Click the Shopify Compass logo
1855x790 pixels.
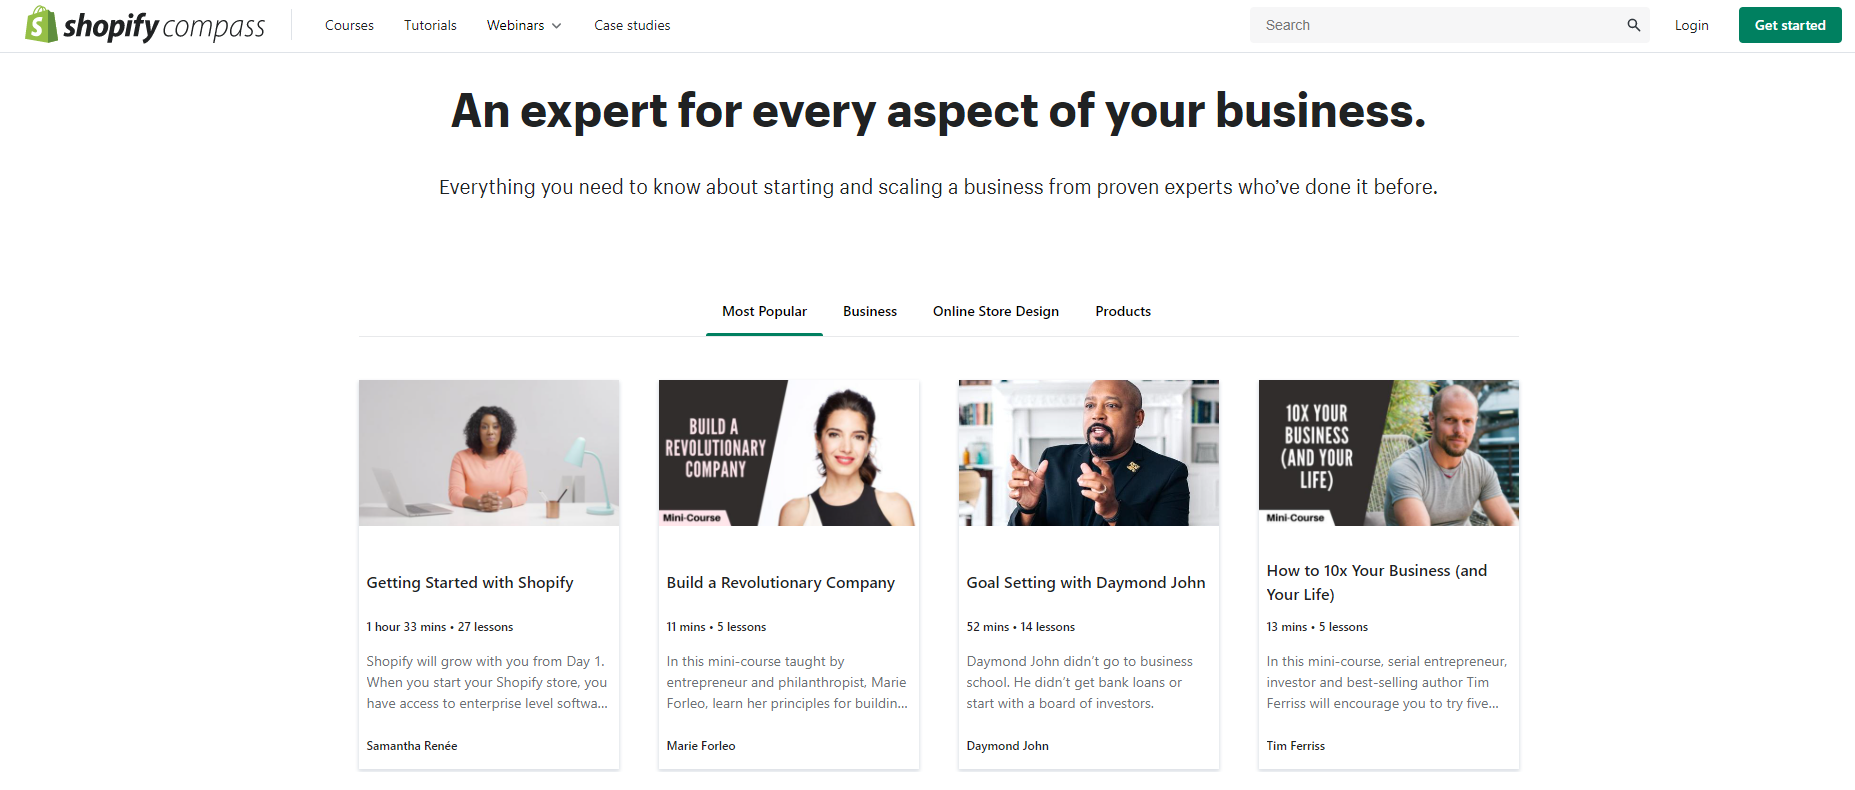coord(143,24)
